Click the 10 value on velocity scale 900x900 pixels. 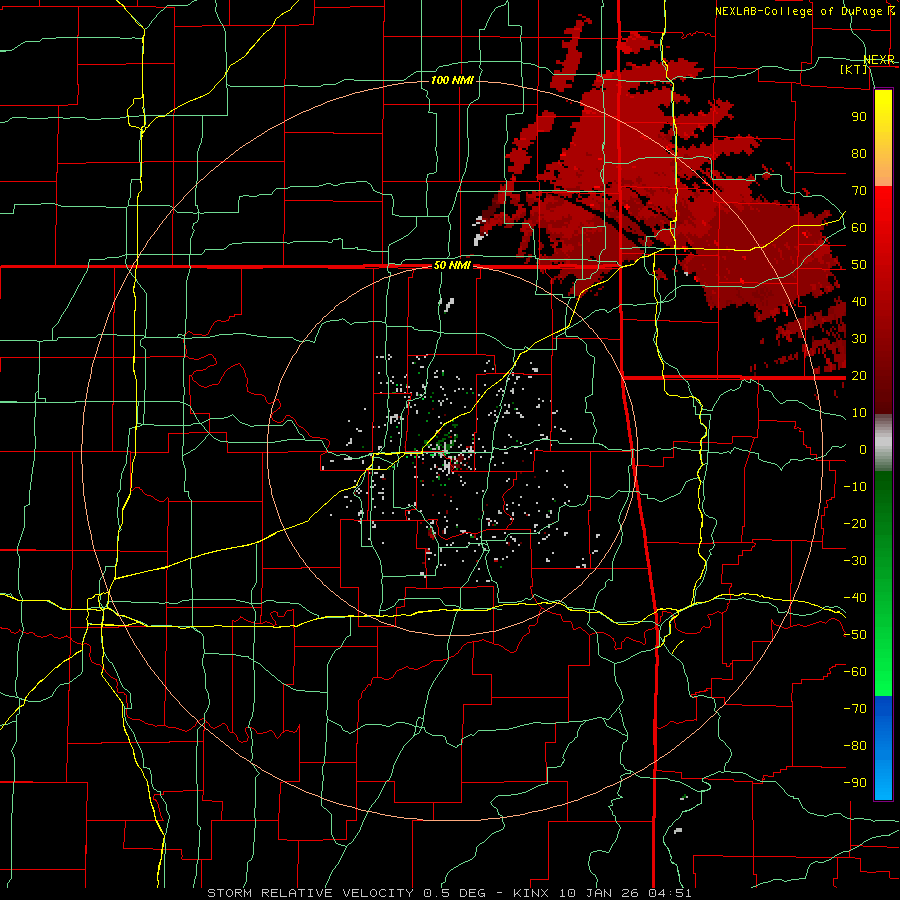pyautogui.click(x=859, y=413)
